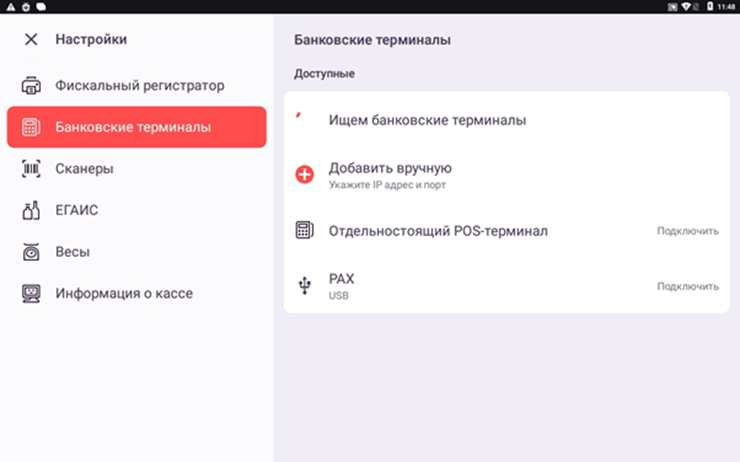Click the bottles icon for ЕГАИС
Image resolution: width=740 pixels, height=462 pixels.
pyautogui.click(x=31, y=210)
